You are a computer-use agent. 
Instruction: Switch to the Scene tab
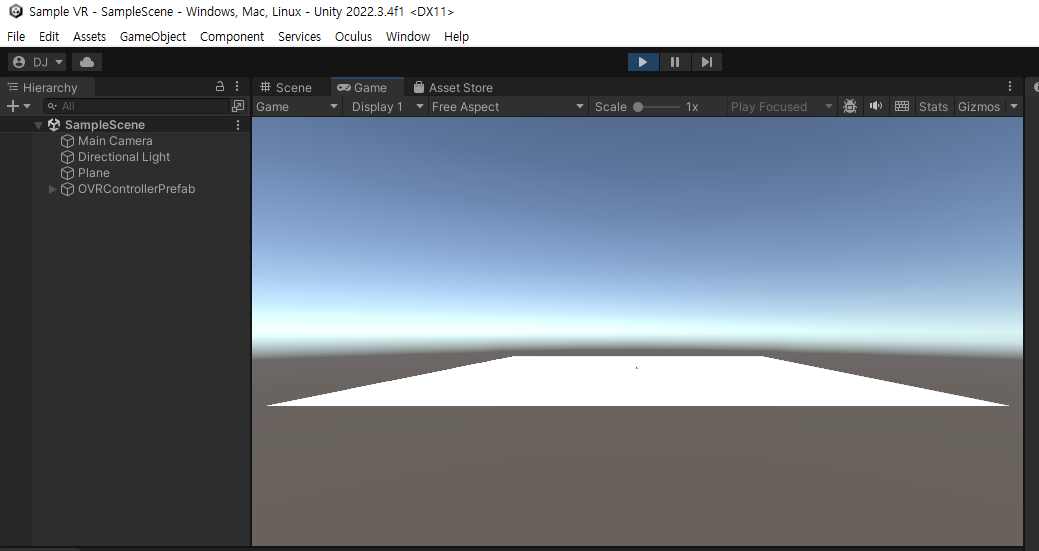click(x=286, y=87)
